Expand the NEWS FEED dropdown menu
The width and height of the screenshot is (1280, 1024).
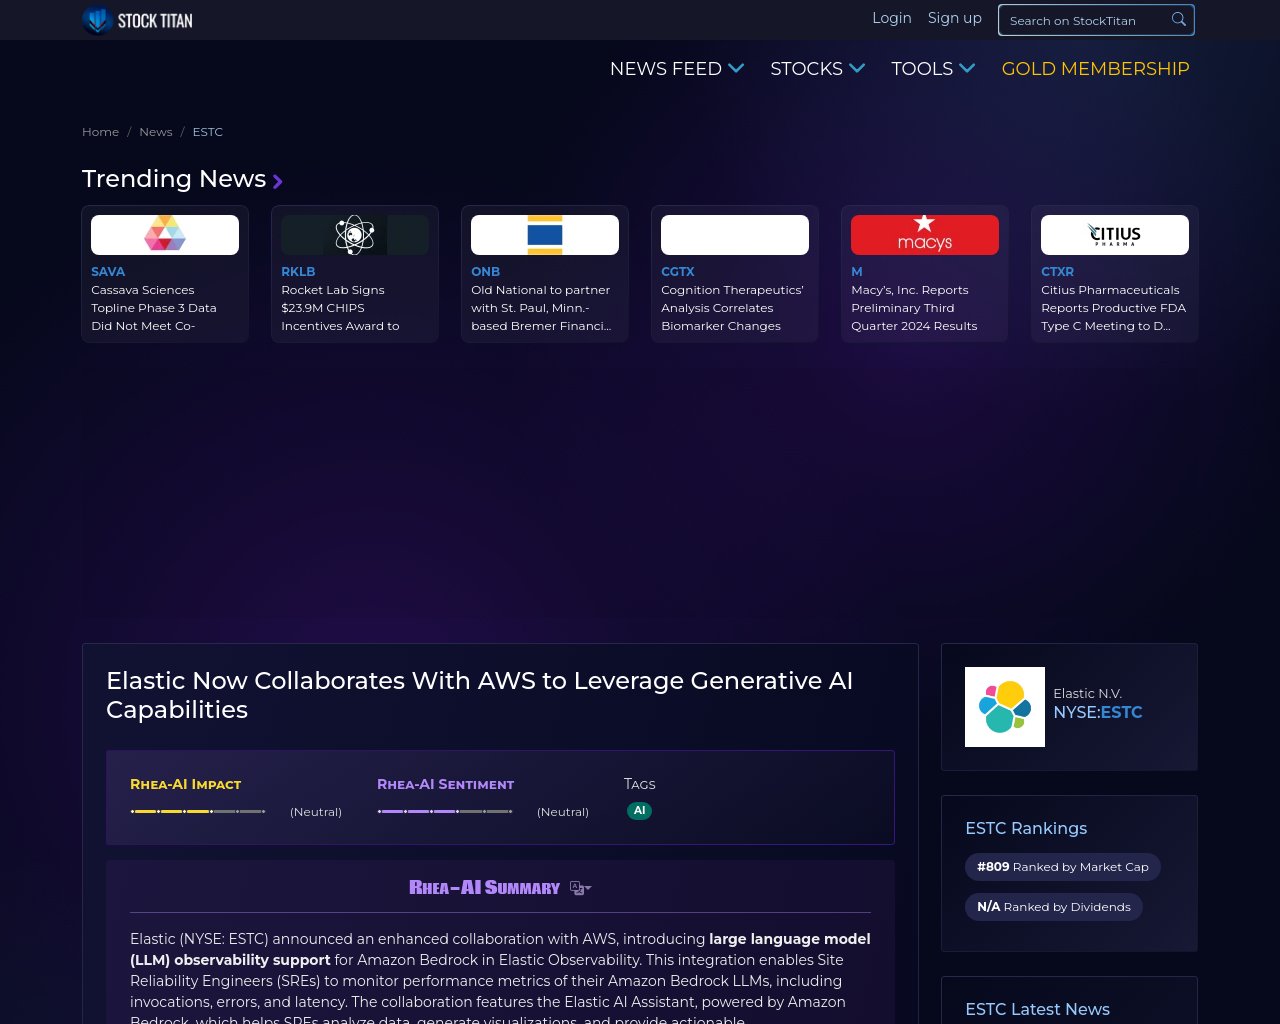click(x=677, y=69)
